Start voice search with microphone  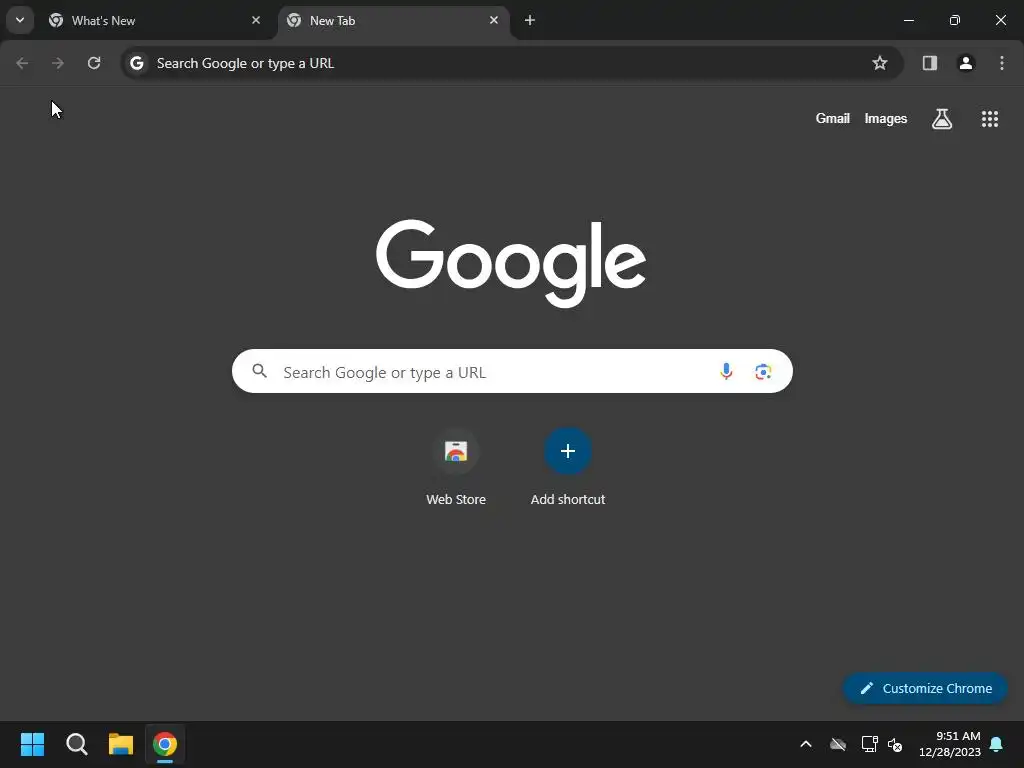tap(726, 371)
